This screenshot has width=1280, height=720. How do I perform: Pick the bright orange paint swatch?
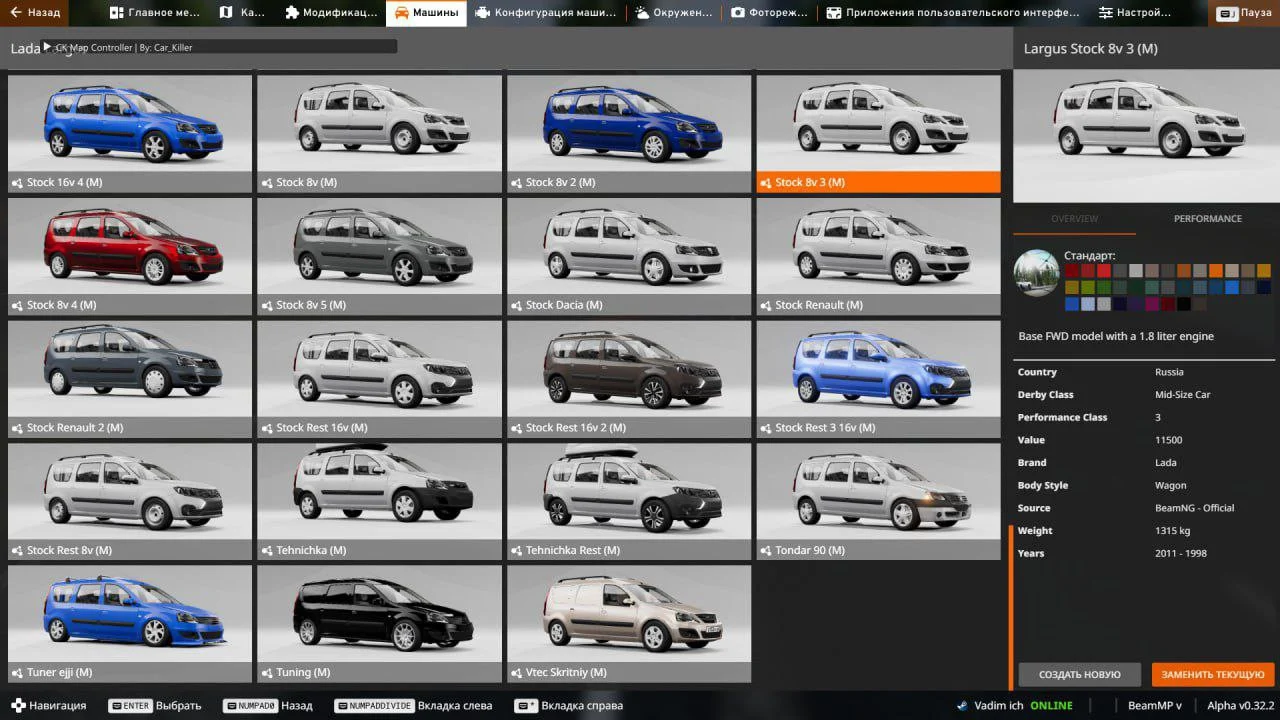1216,271
